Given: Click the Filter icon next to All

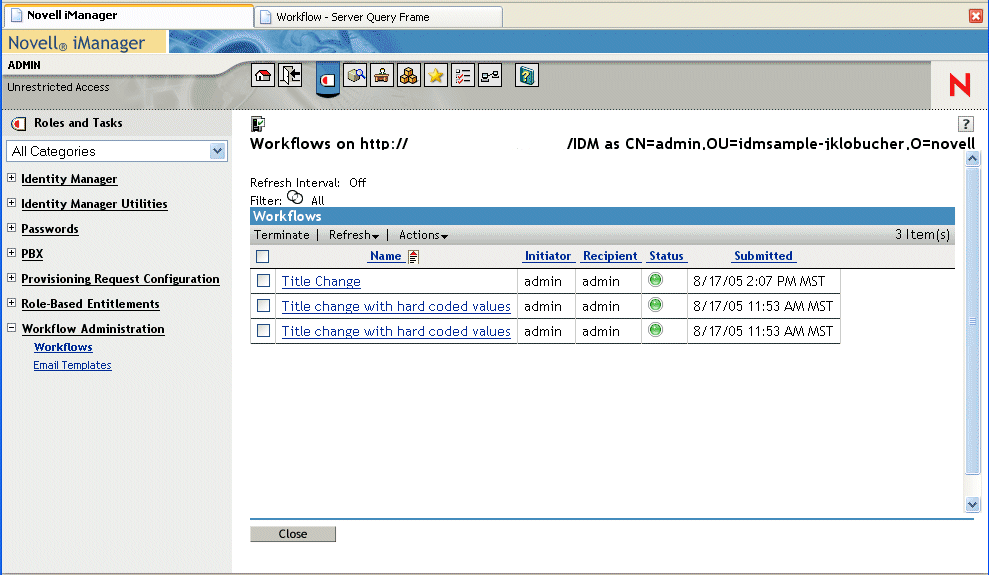Looking at the screenshot, I should 295,197.
